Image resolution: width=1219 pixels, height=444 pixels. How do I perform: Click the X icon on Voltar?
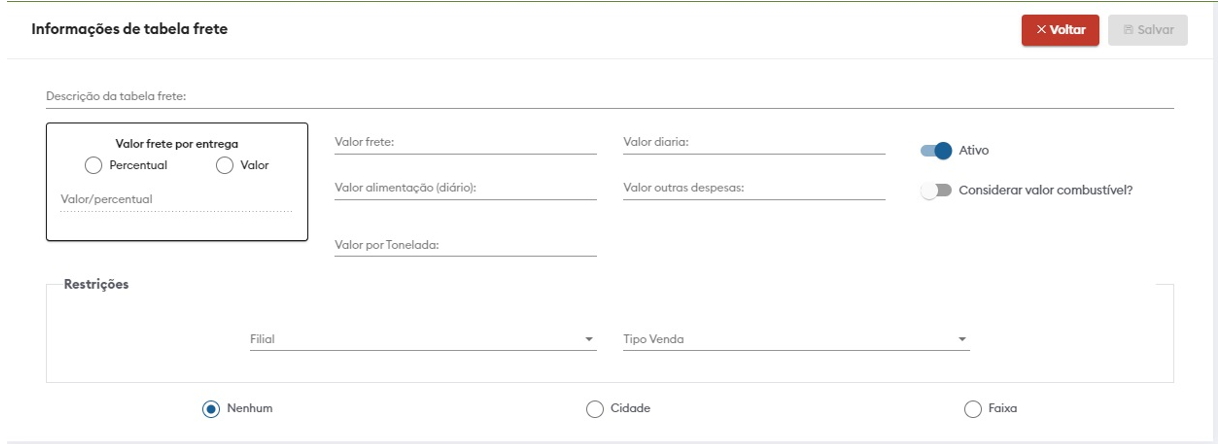(x=1041, y=30)
